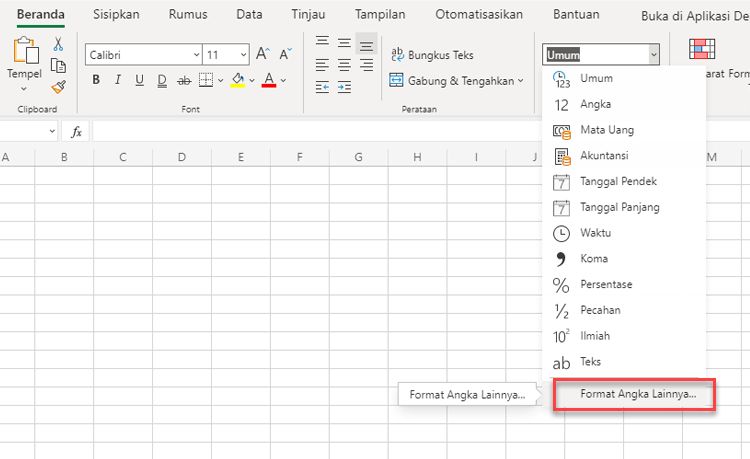Open the Name Box dropdown arrow

click(x=52, y=131)
